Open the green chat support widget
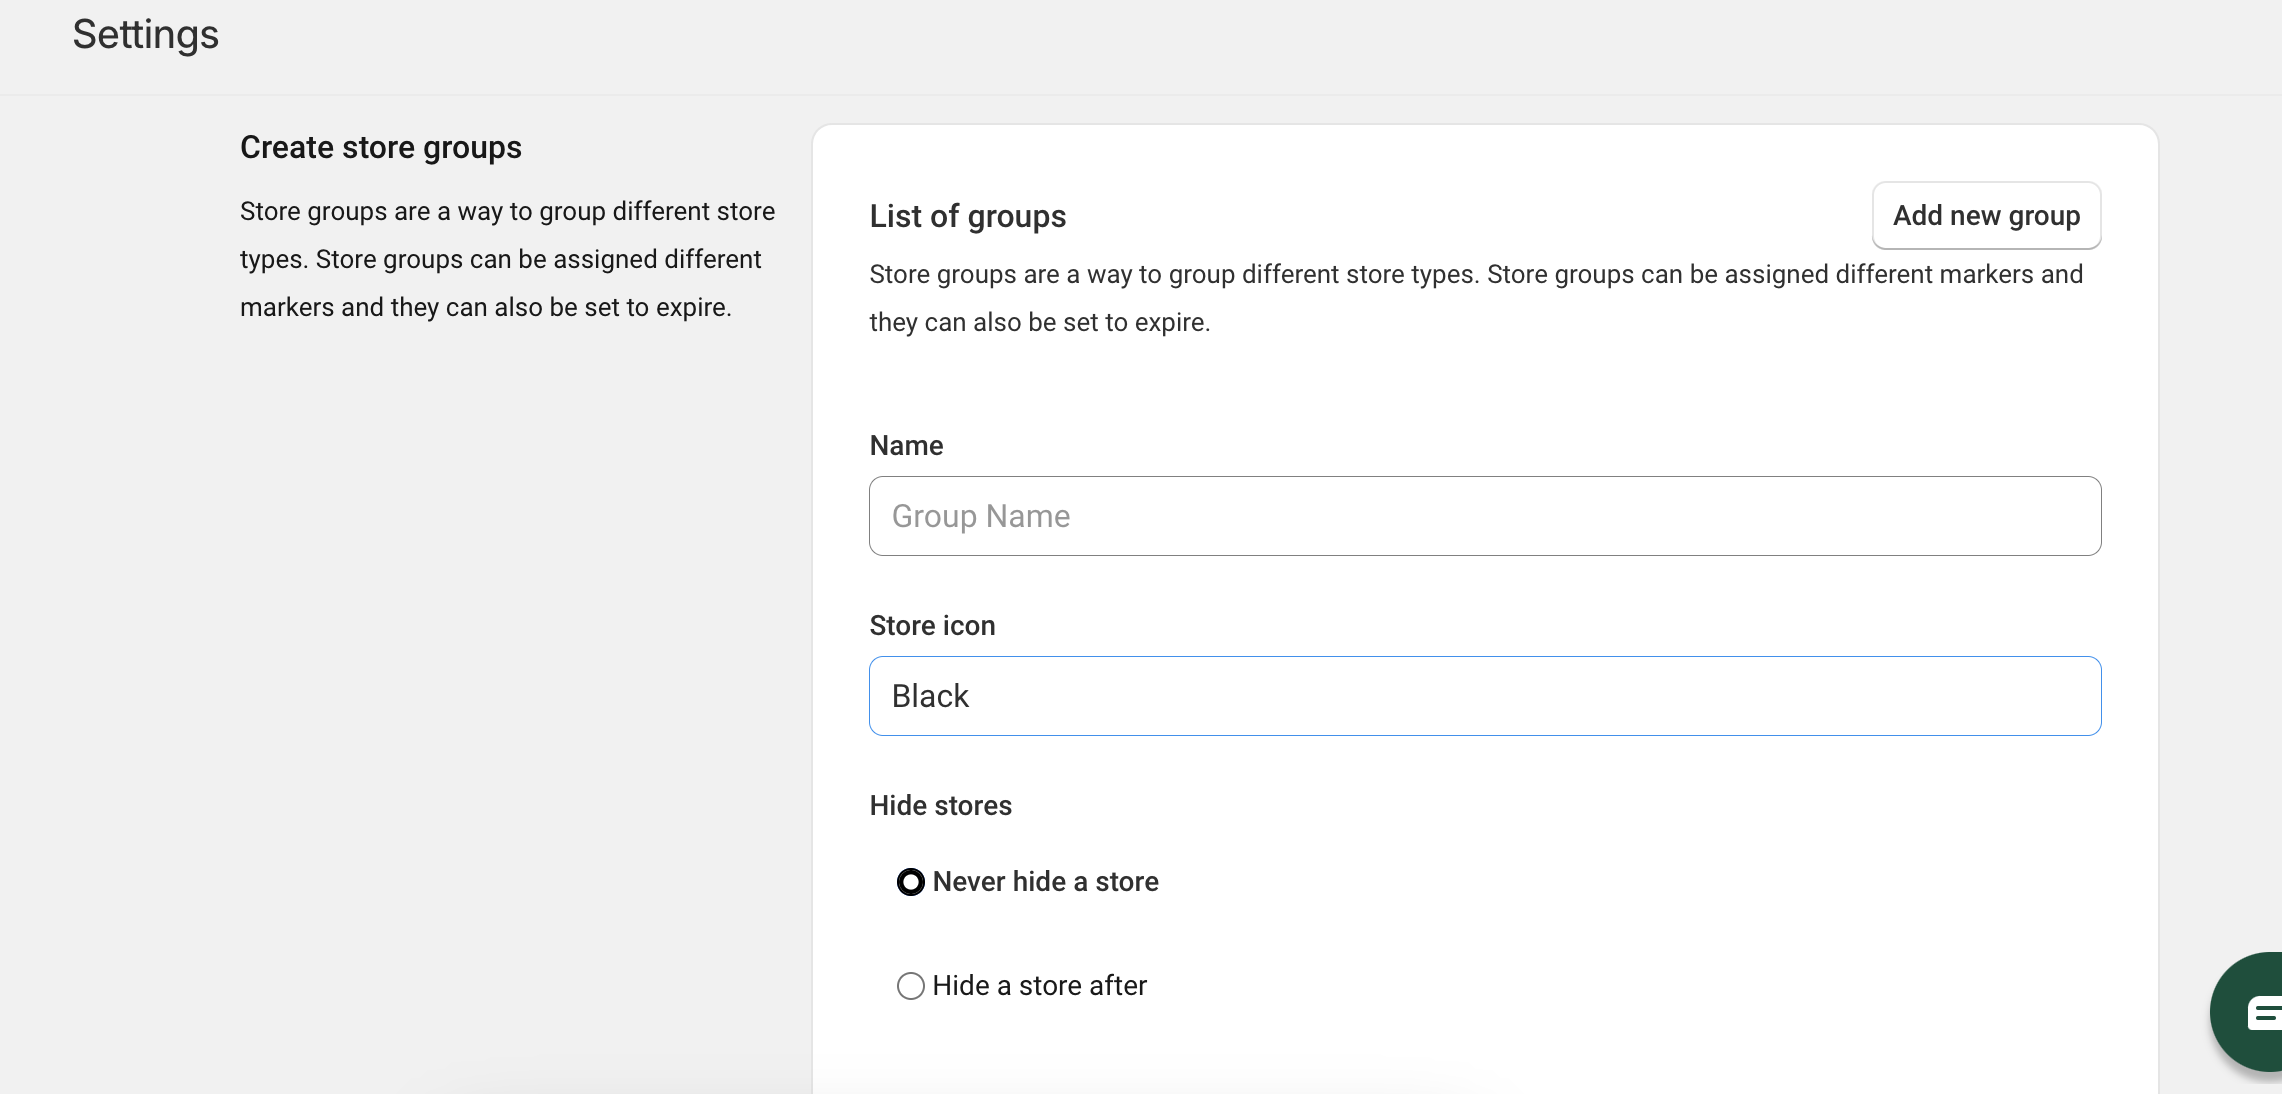 [2250, 1012]
